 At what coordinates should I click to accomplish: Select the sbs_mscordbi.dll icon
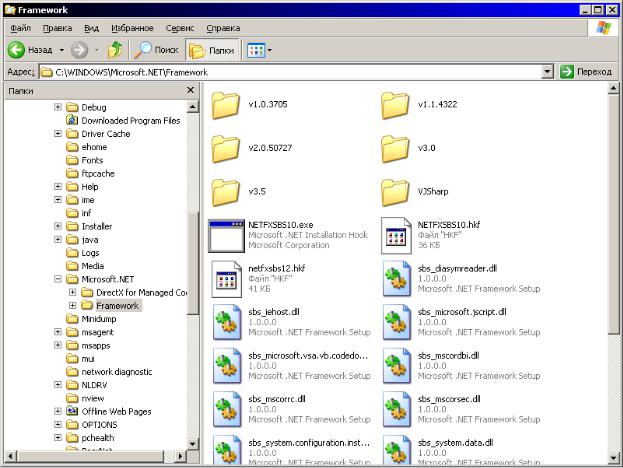click(396, 366)
